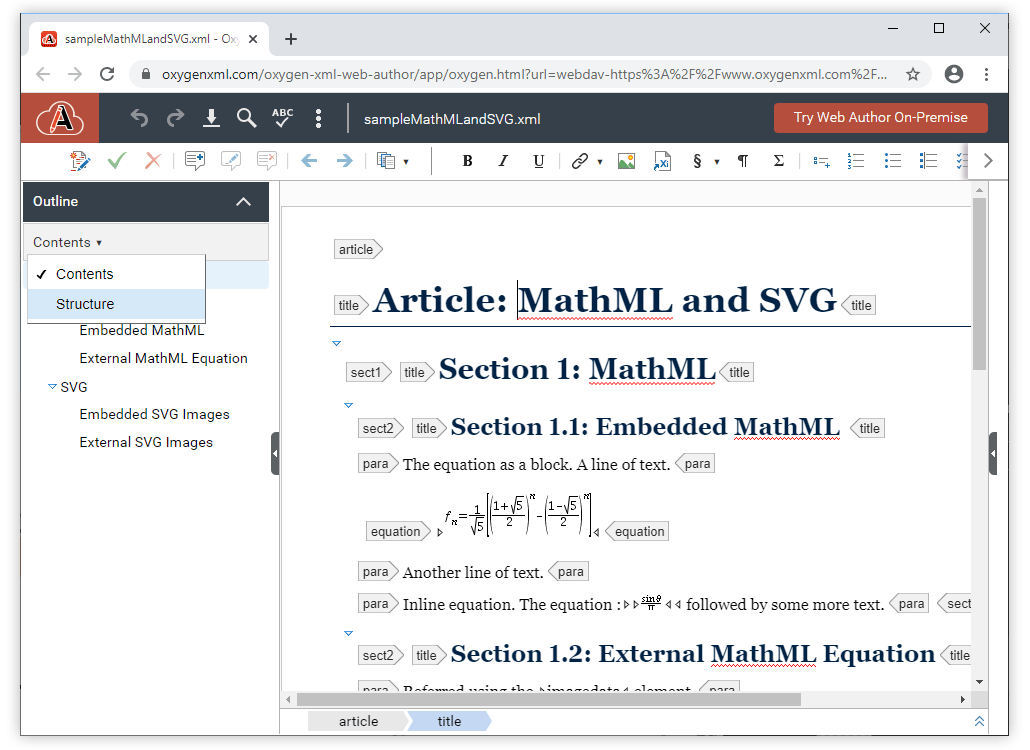
Task: Add a comment with the comment-plus icon
Action: 195,160
